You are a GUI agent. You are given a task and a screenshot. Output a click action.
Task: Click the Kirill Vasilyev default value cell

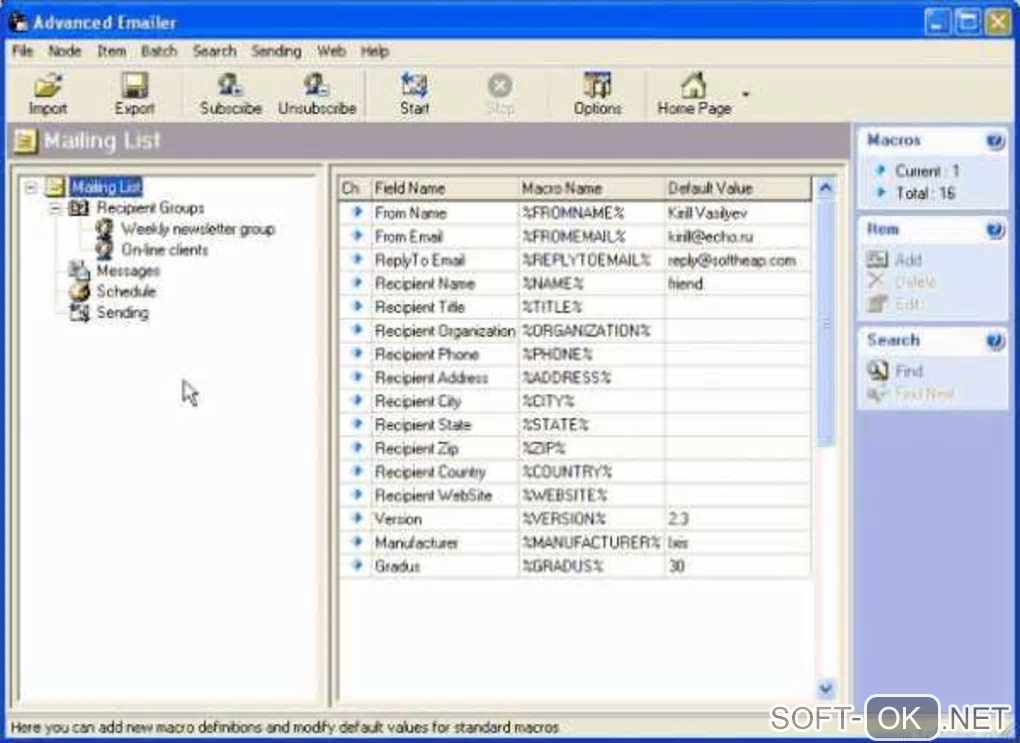[x=738, y=213]
